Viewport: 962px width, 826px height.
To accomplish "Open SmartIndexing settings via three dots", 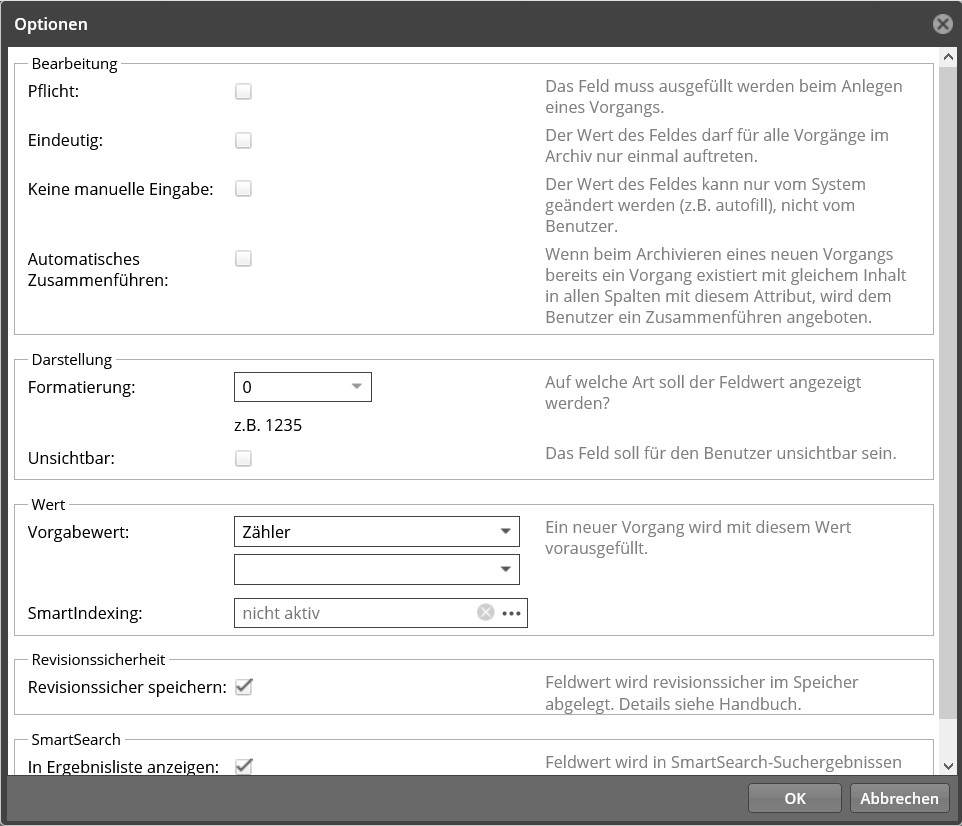I will 511,613.
